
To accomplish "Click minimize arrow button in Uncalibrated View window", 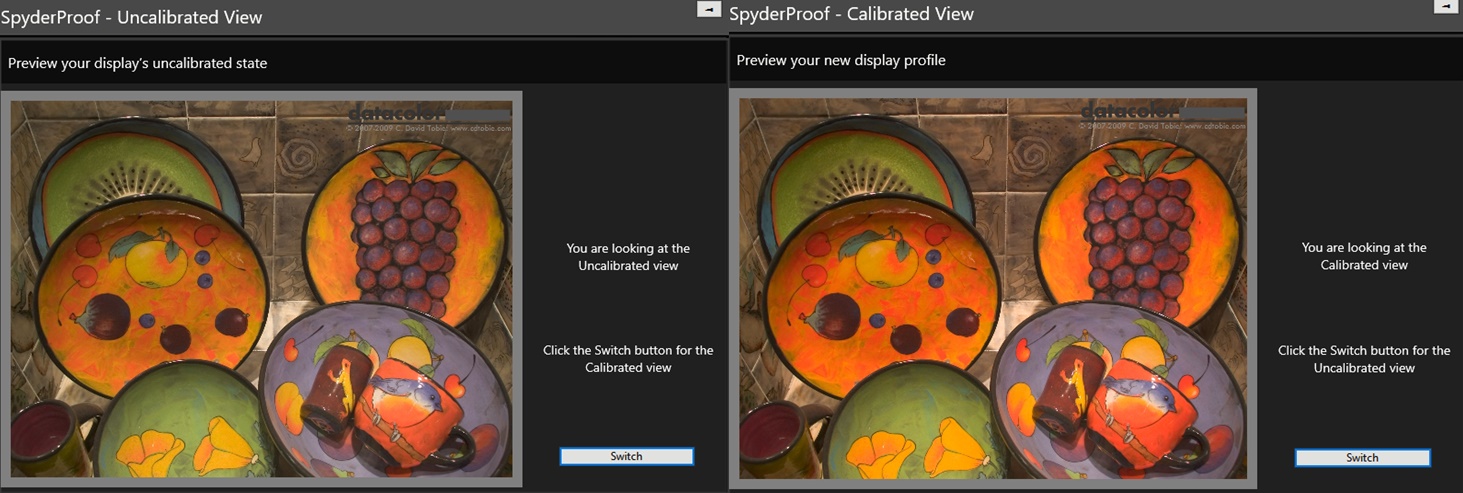I will click(708, 8).
